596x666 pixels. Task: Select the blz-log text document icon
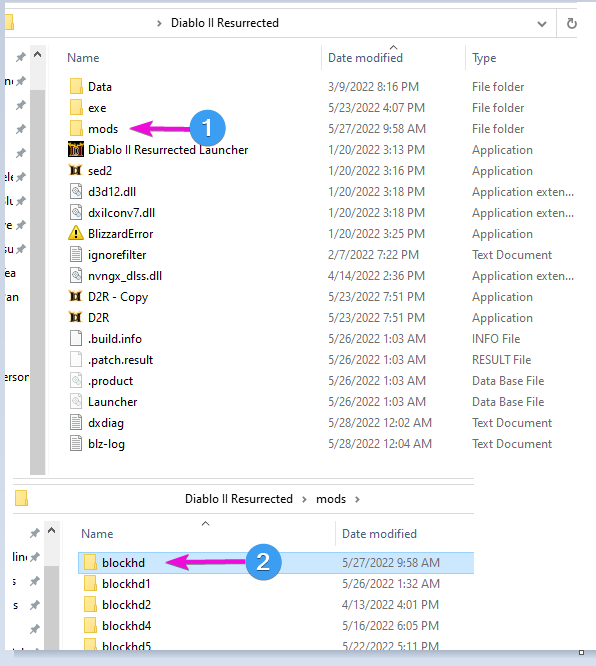76,443
